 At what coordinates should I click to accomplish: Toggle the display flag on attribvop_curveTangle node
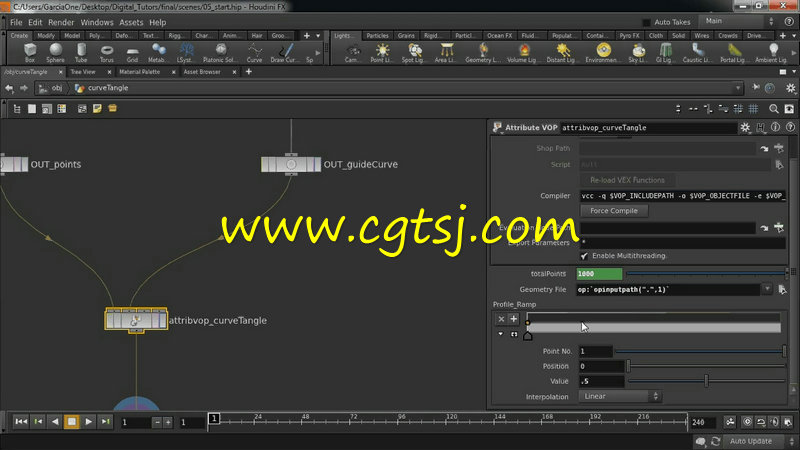pos(162,320)
